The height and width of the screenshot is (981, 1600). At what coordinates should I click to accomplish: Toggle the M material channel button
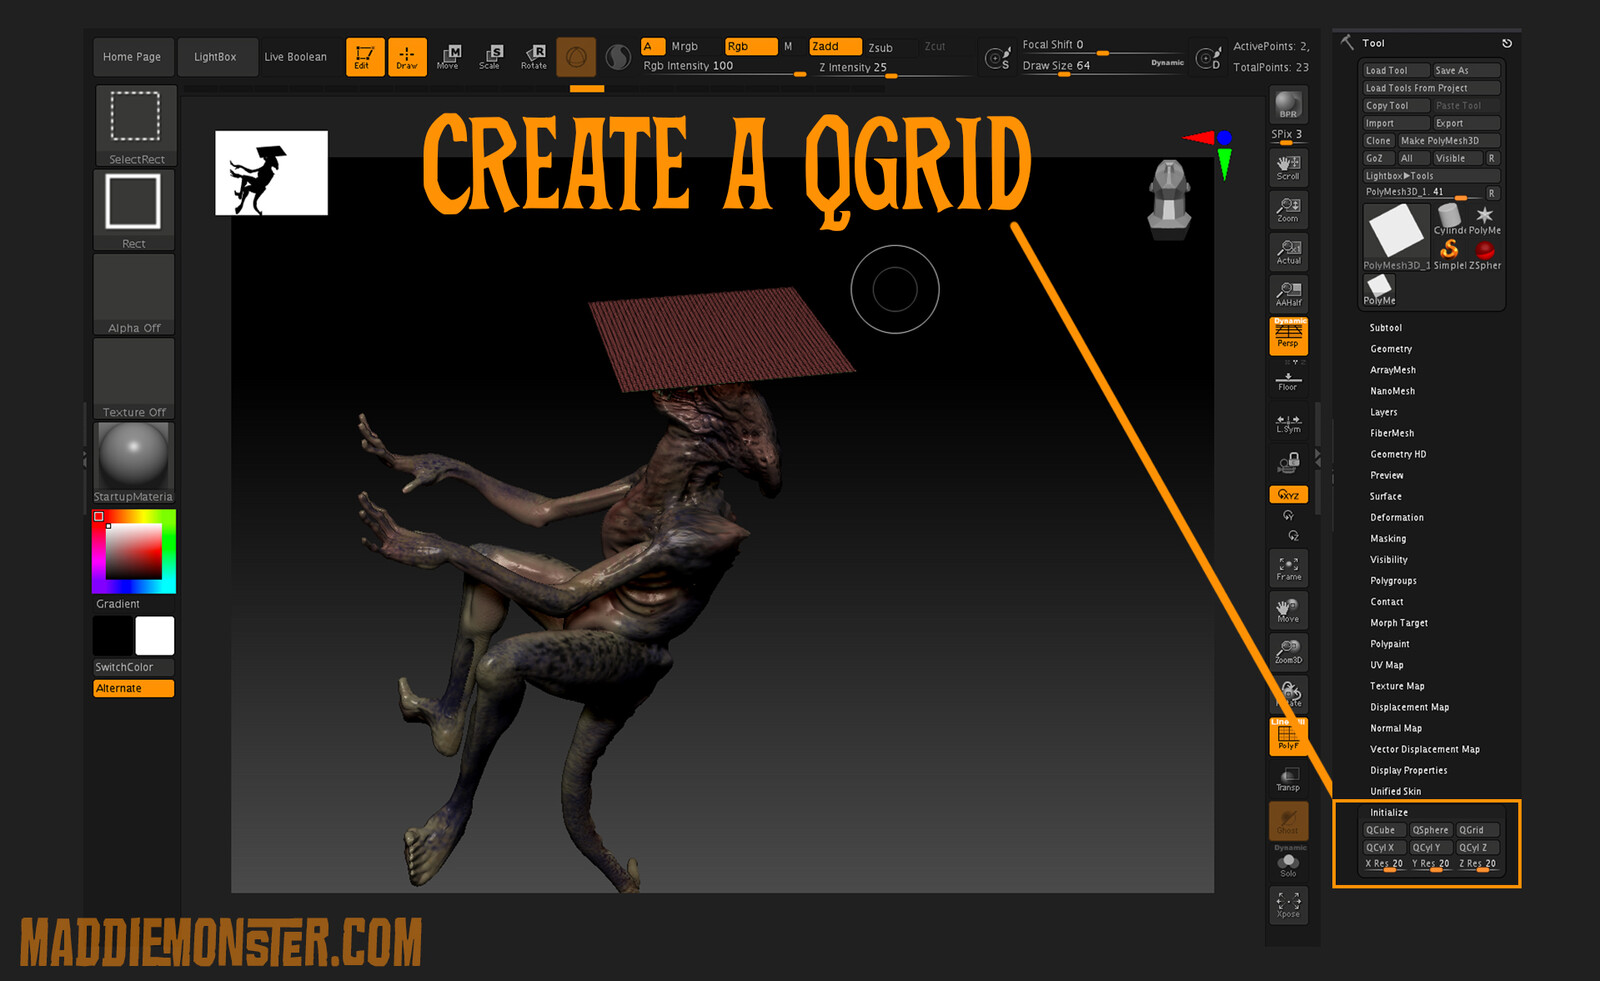788,46
